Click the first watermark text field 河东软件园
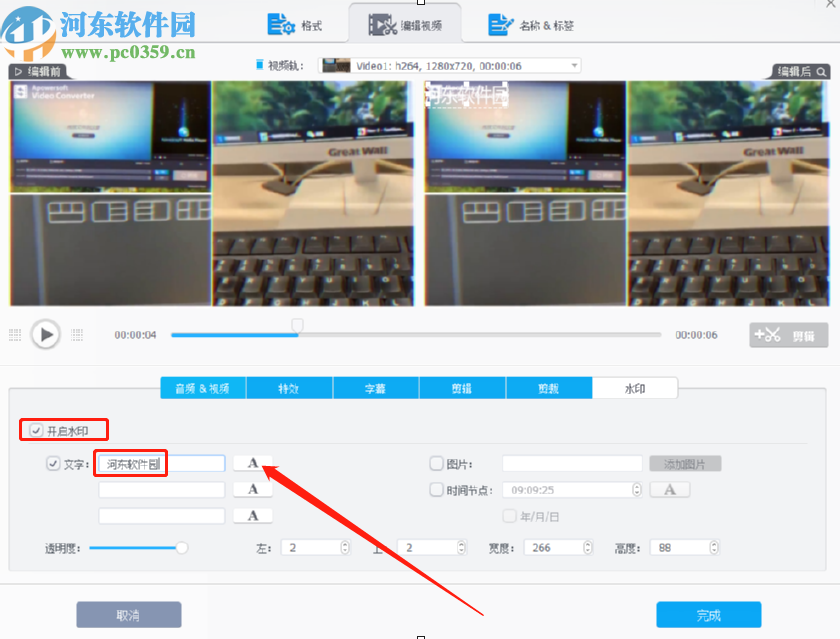Viewport: 840px width, 639px height. click(x=161, y=463)
